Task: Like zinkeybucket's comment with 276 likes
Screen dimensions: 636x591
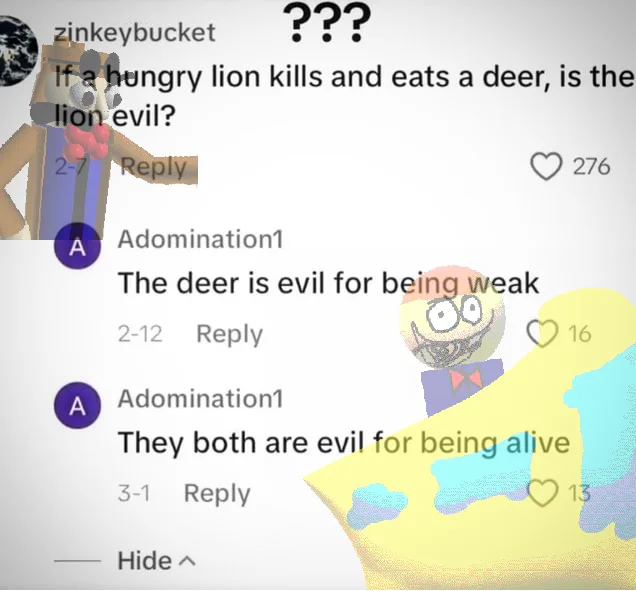Action: click(x=546, y=167)
